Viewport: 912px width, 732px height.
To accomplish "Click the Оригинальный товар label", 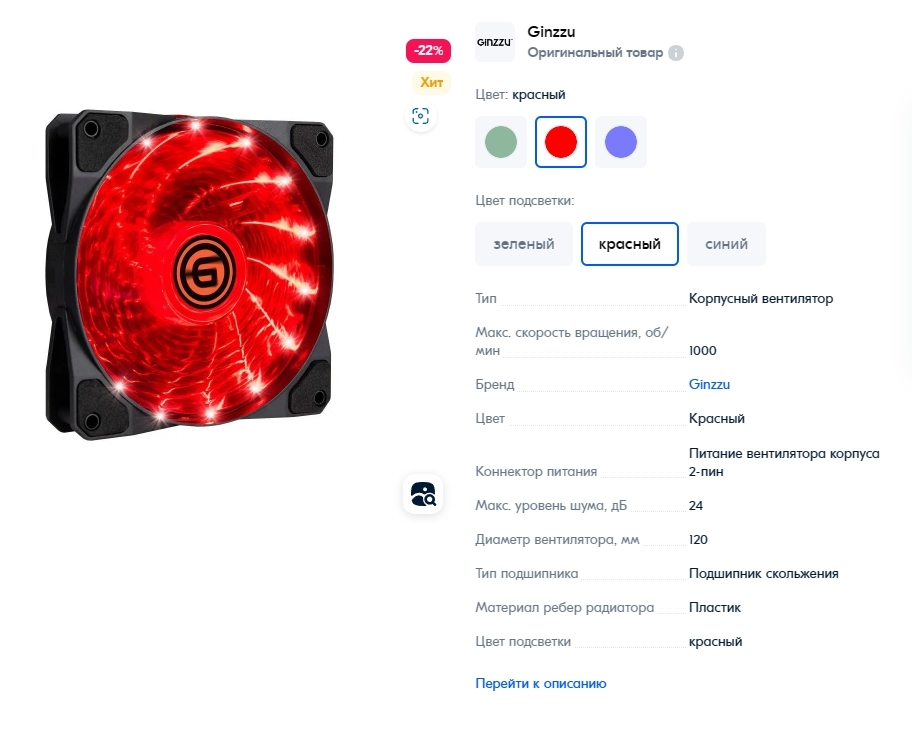I will 595,53.
